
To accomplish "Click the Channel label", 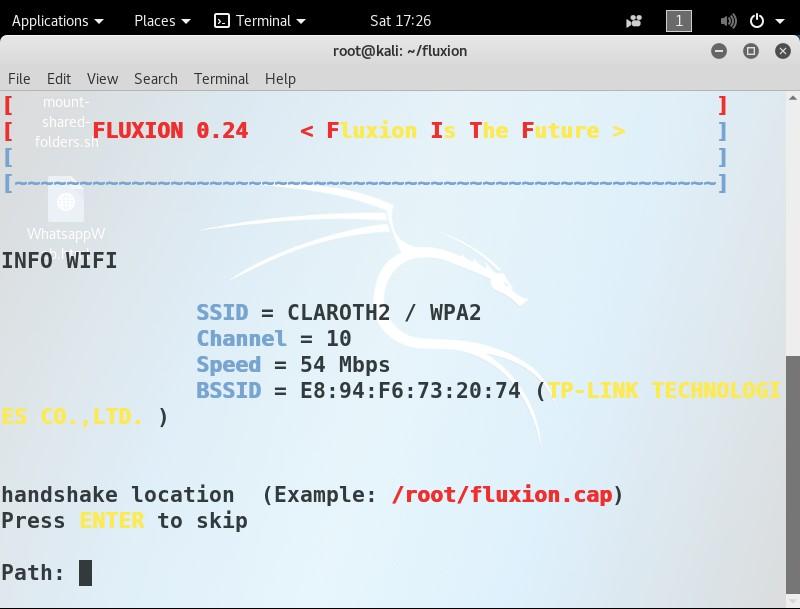I will (x=241, y=339).
